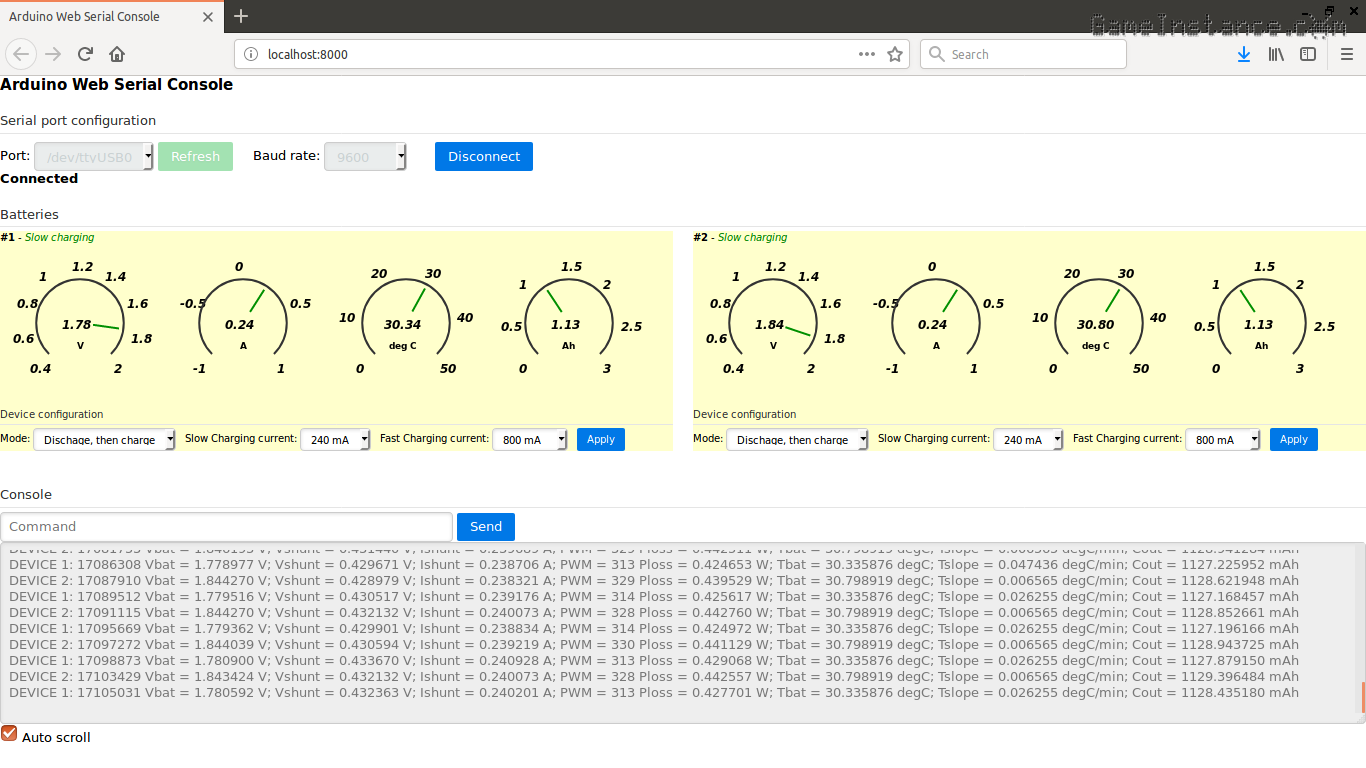Toggle the sidebar view icon
Viewport: 1366px width, 768px height.
1308,54
